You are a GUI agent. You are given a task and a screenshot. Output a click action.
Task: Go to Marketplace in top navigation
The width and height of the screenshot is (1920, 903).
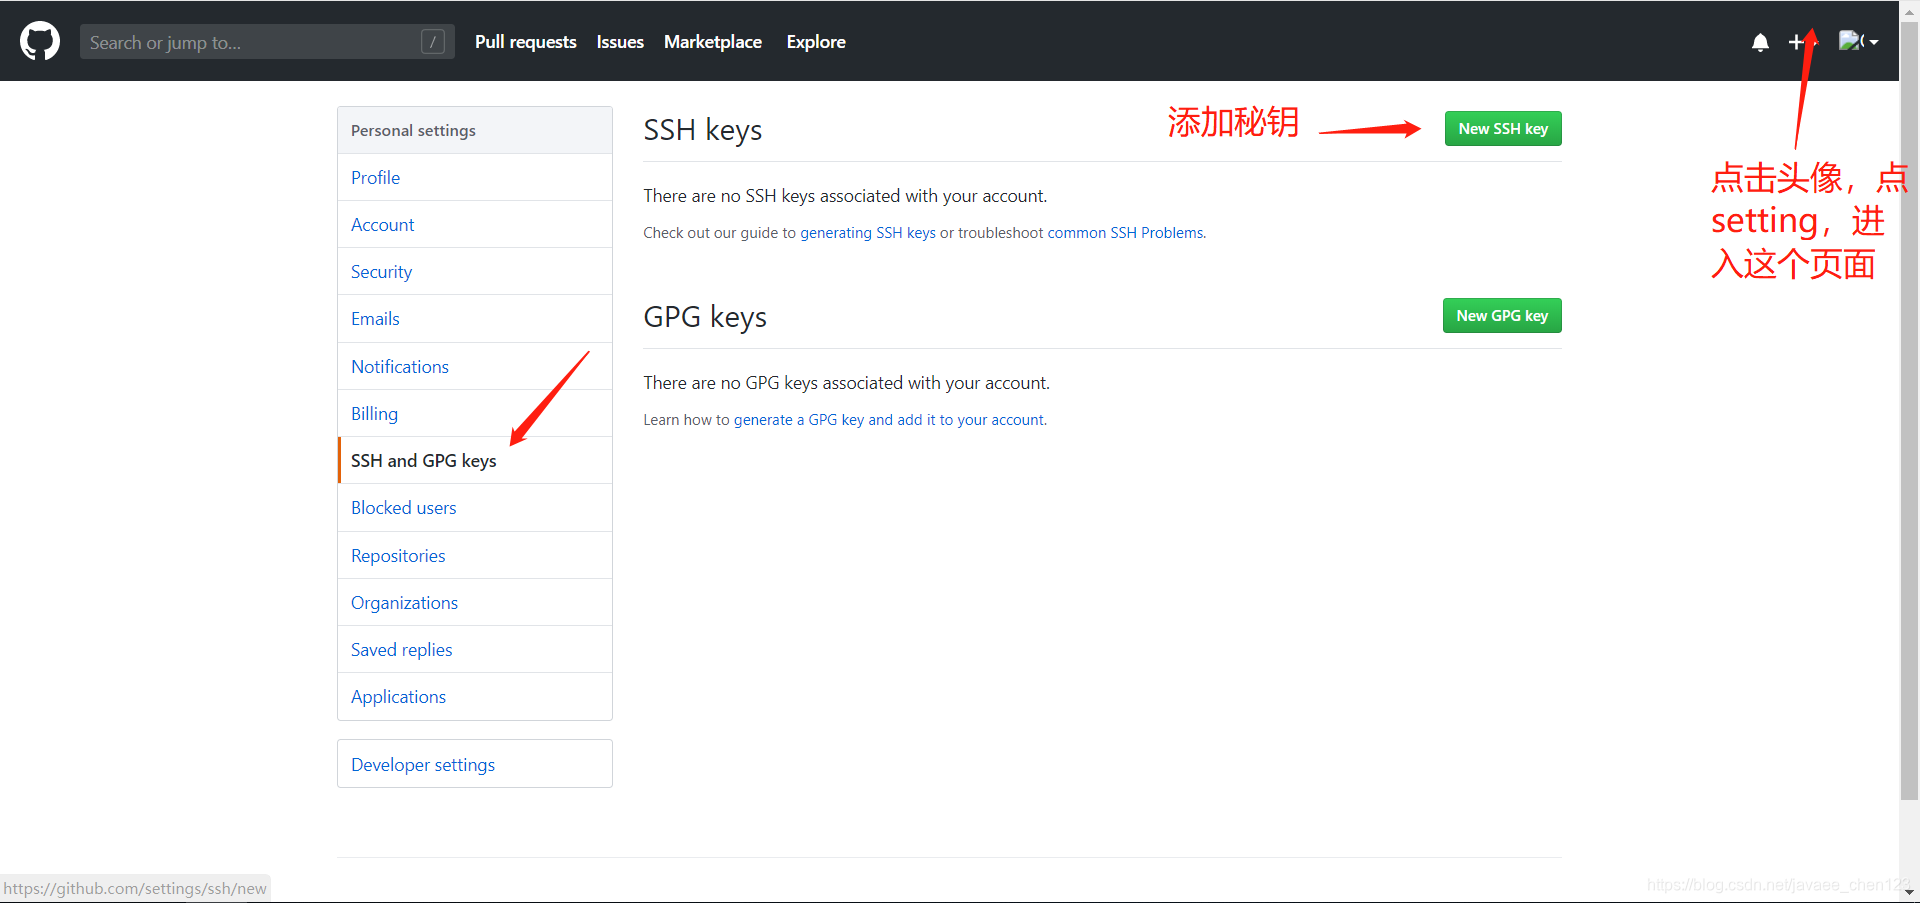(x=713, y=42)
